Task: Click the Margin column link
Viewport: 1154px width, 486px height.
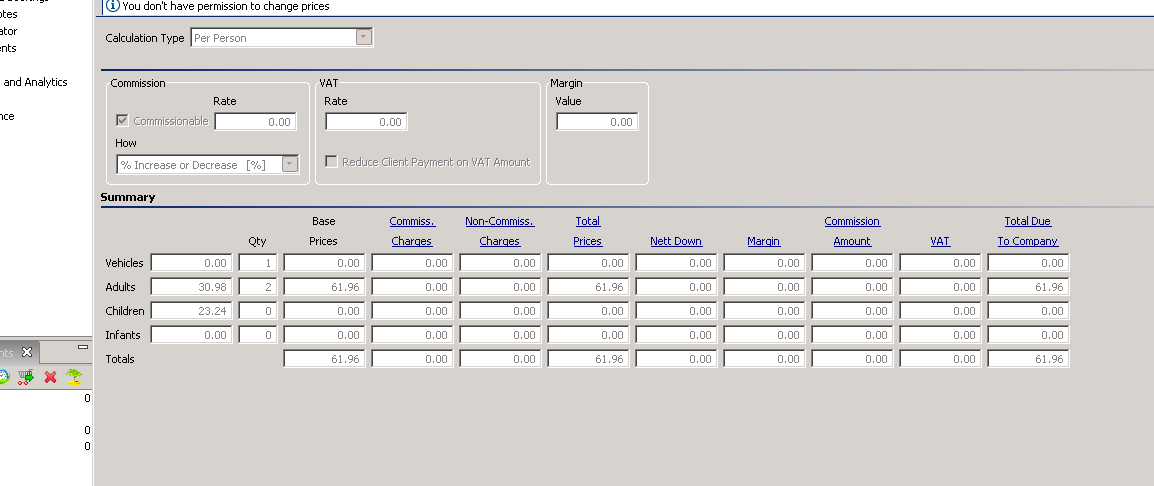Action: (x=763, y=242)
